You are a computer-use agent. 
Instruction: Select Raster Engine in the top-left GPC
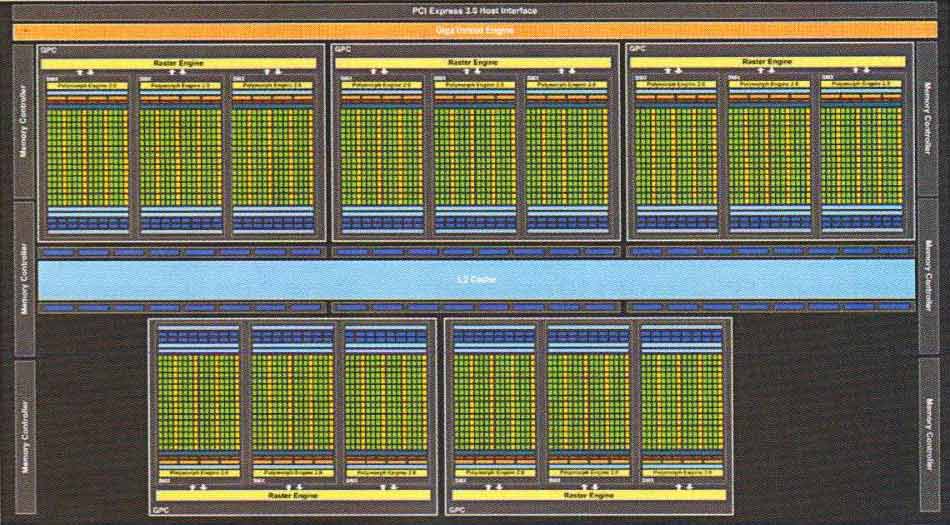(179, 62)
